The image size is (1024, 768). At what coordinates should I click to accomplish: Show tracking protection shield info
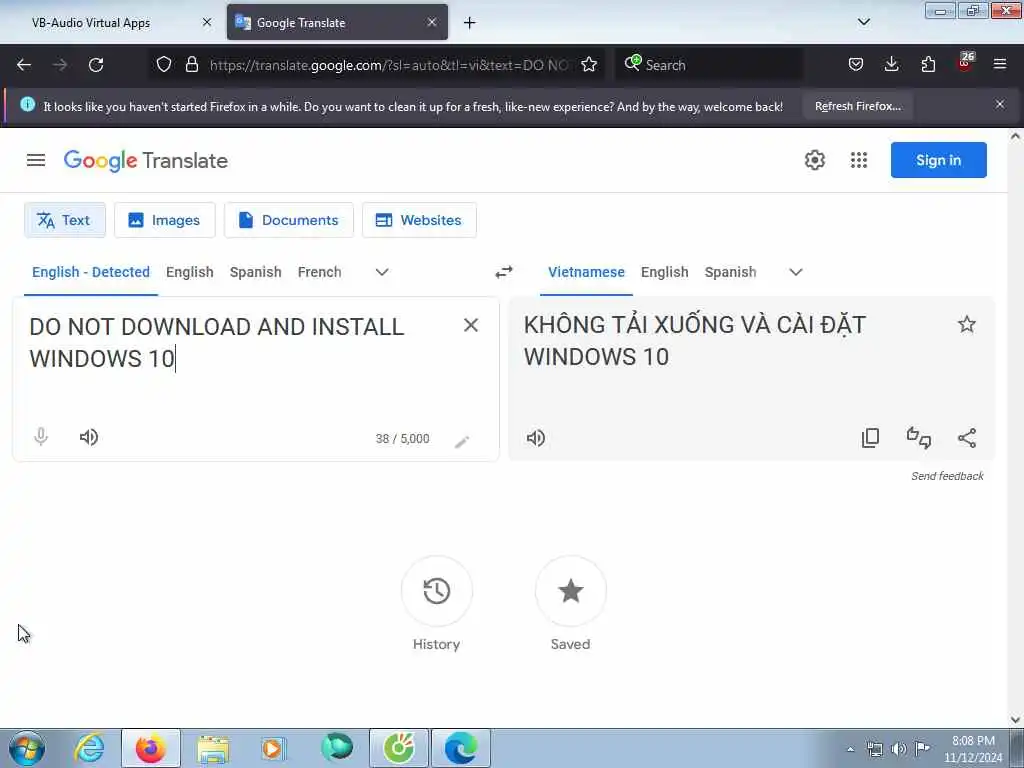[x=164, y=65]
